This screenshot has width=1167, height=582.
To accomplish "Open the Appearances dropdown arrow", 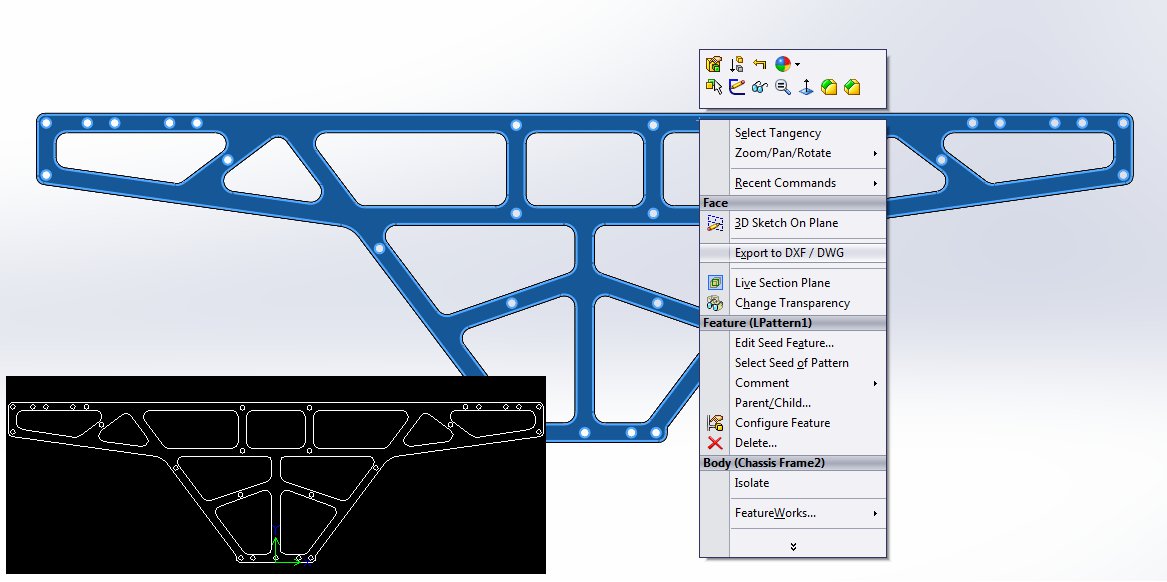I will [x=797, y=65].
